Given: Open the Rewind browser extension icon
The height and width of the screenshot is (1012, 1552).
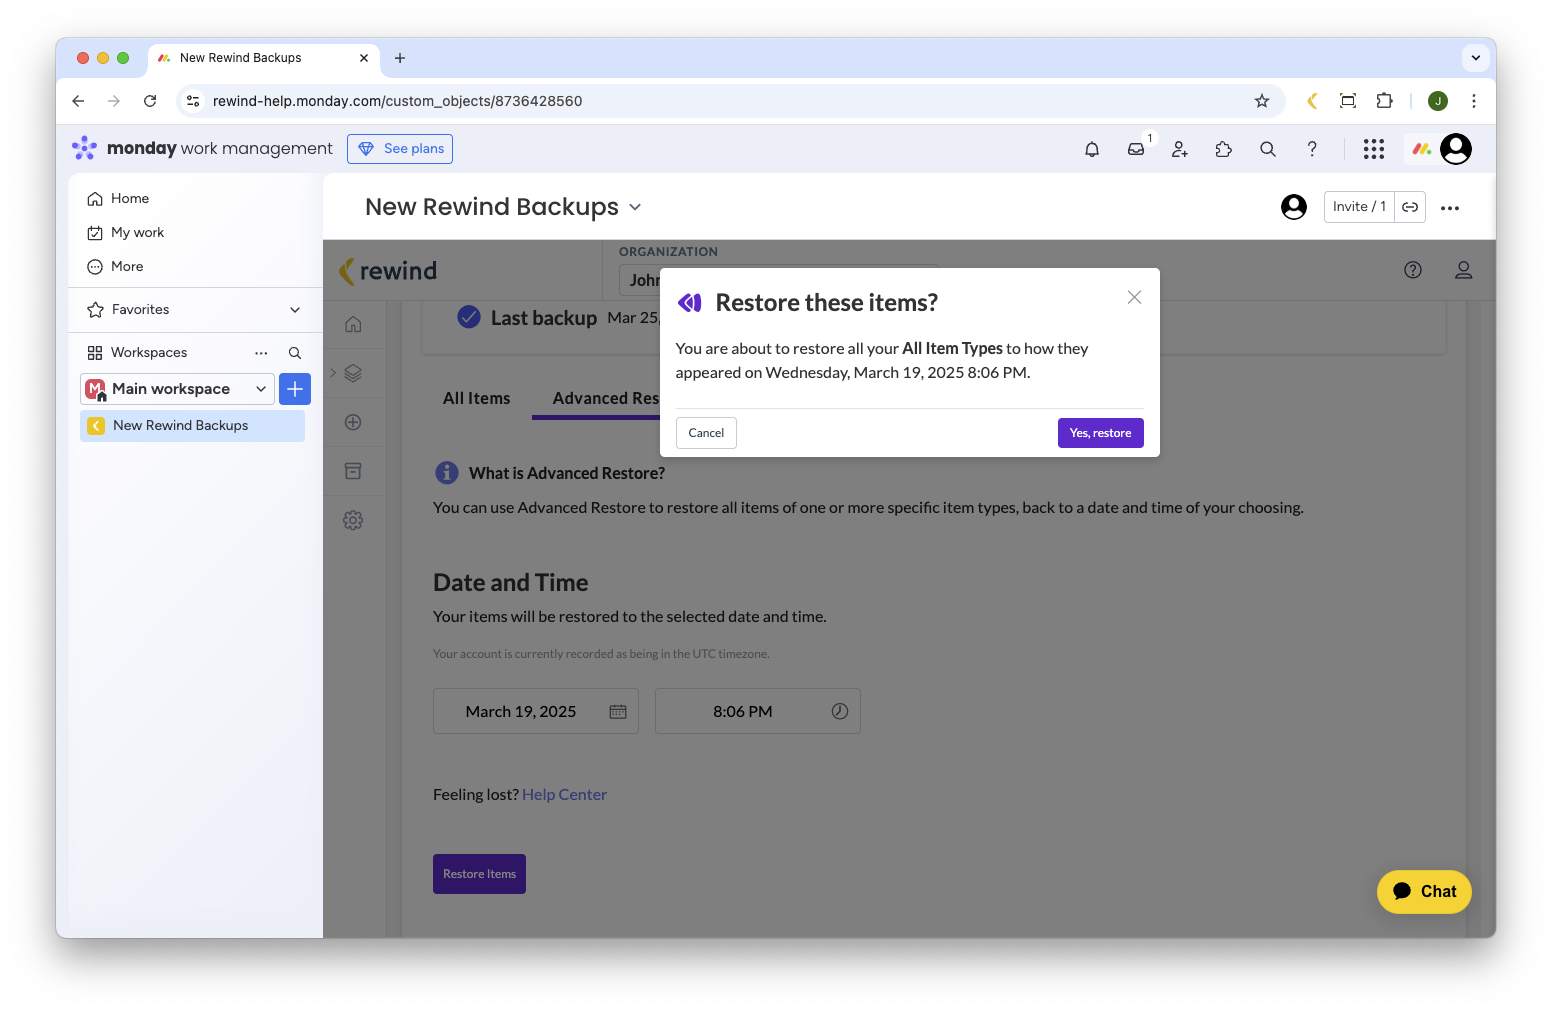Looking at the screenshot, I should point(1312,101).
